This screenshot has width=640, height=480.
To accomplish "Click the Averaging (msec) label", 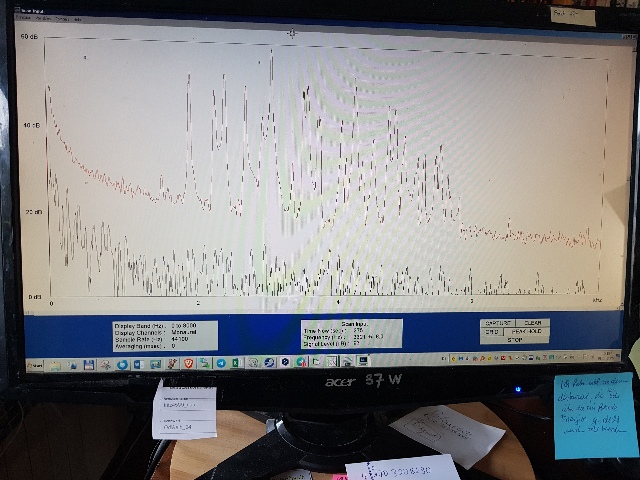I will (140, 346).
